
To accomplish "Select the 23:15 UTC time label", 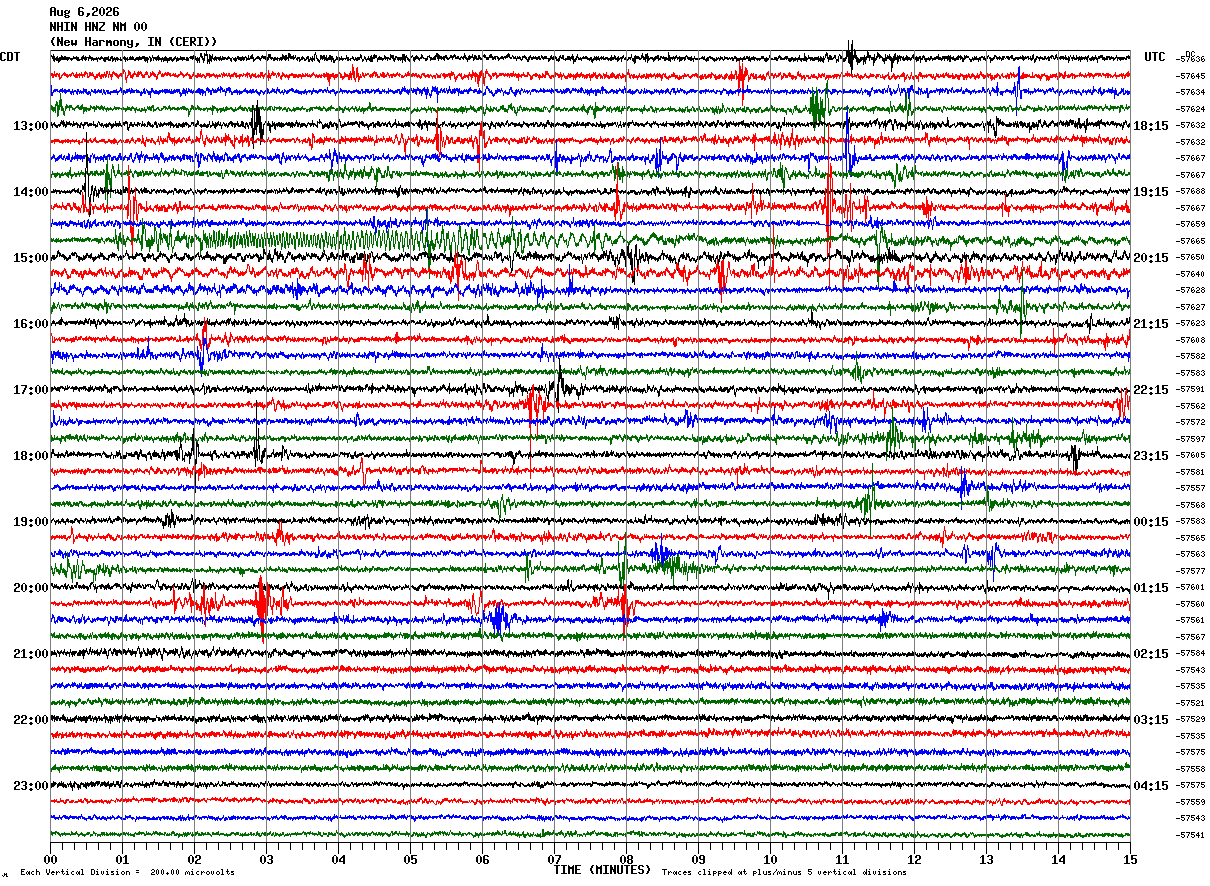I will pos(1151,456).
